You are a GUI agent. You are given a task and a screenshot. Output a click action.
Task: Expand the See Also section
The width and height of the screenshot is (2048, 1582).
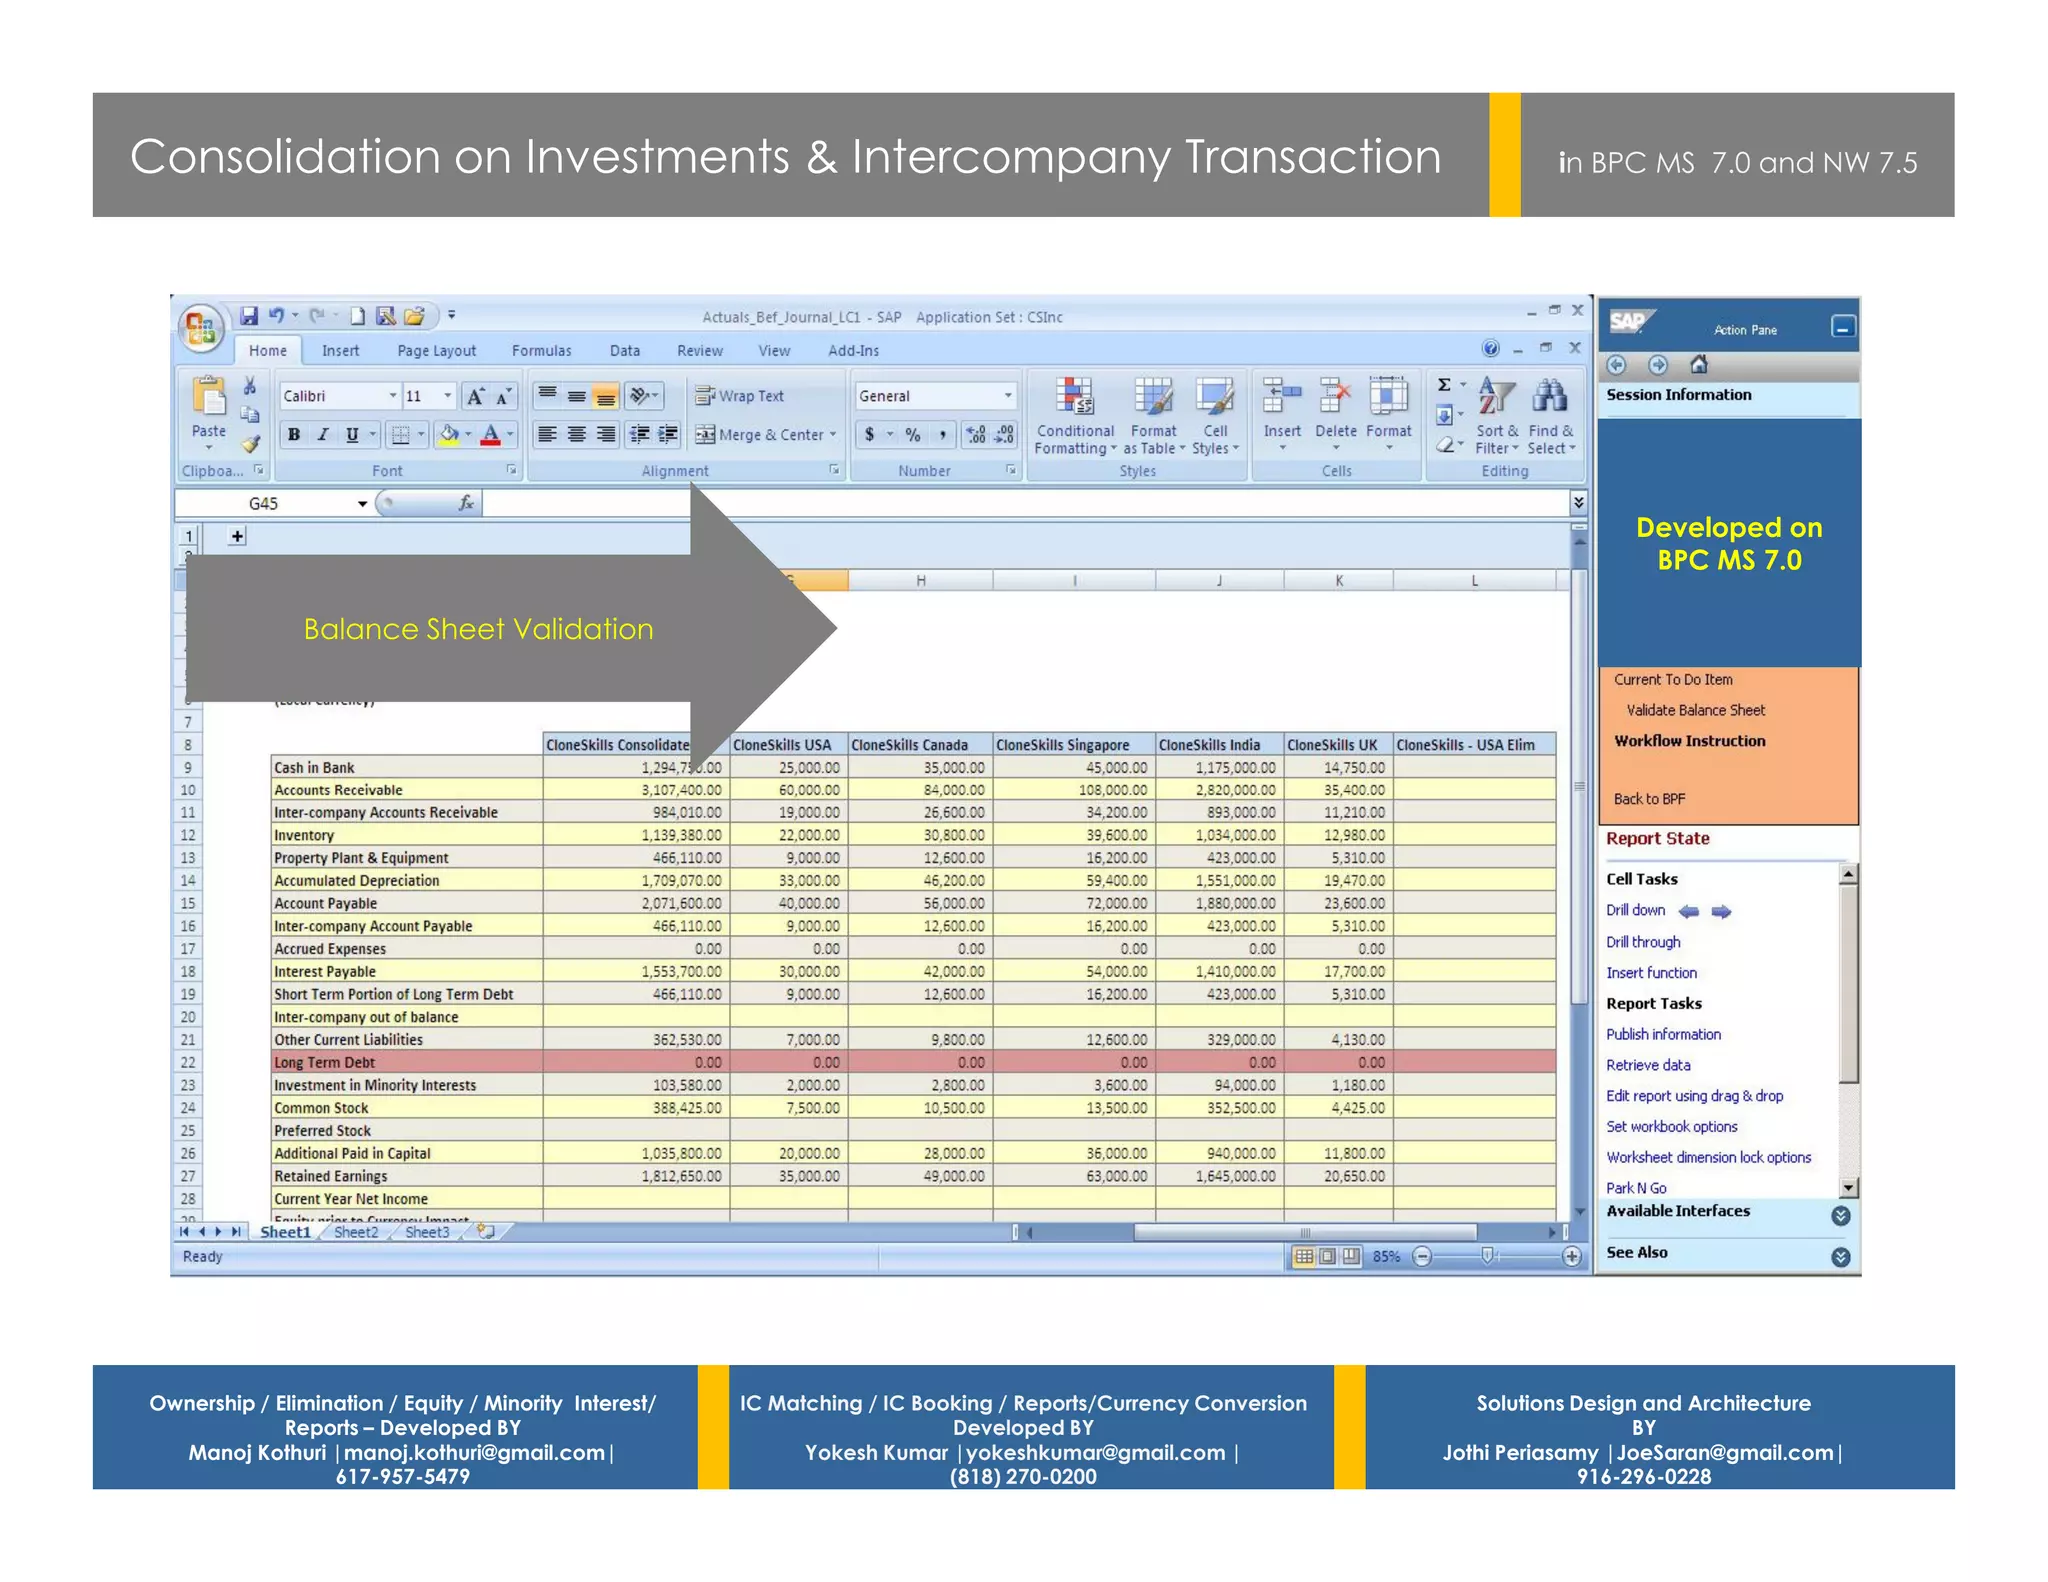click(1840, 1256)
